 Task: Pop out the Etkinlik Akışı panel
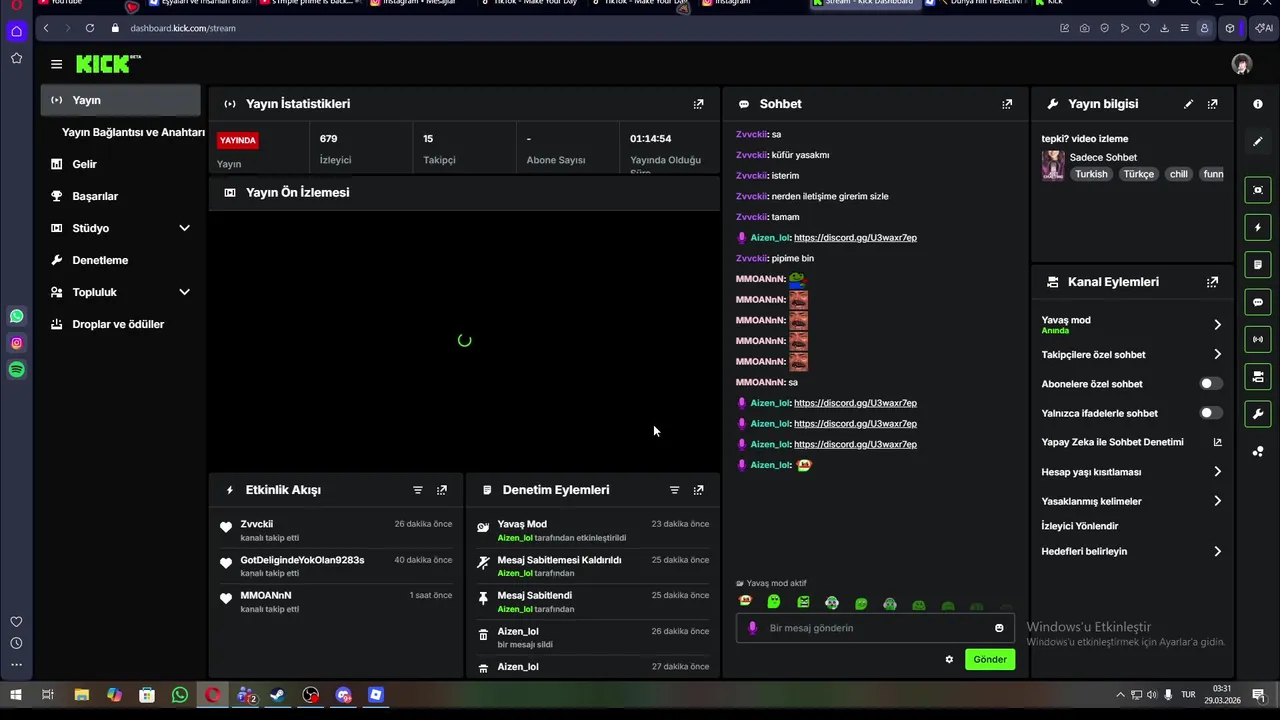click(x=442, y=490)
